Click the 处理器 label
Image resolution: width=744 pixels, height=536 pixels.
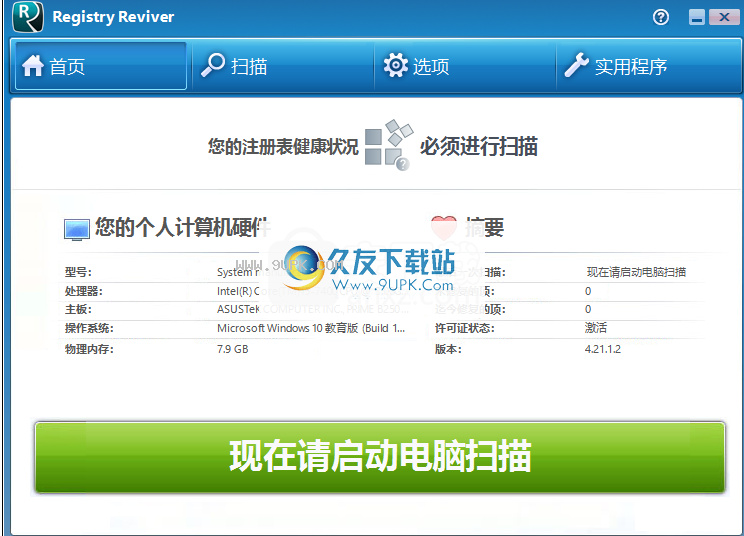pyautogui.click(x=84, y=291)
